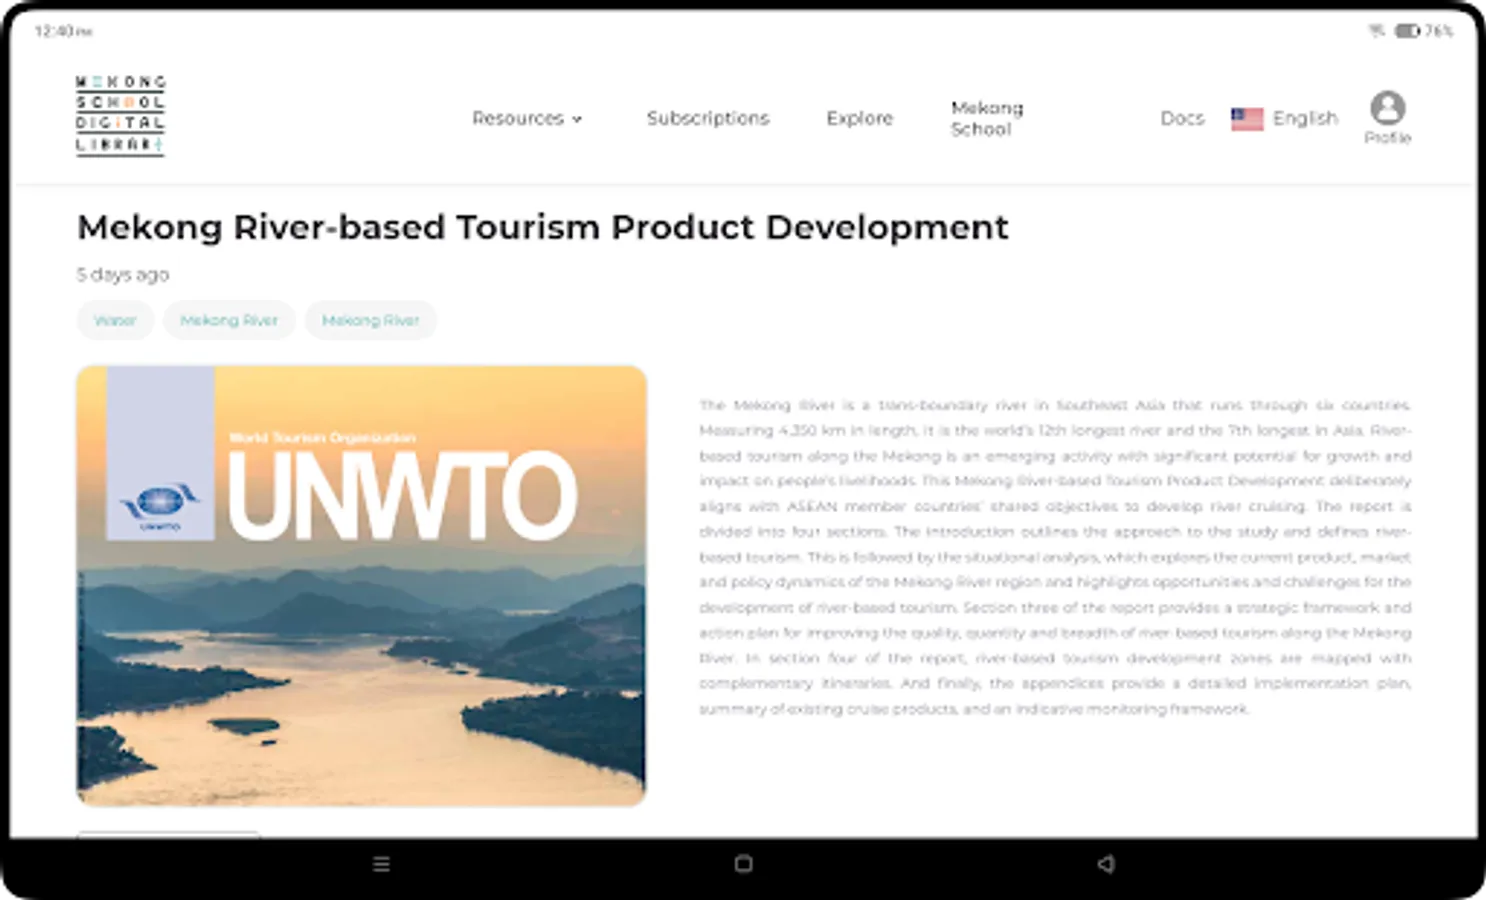The image size is (1486, 900).
Task: Expand the Resources dropdown menu
Action: (x=527, y=118)
